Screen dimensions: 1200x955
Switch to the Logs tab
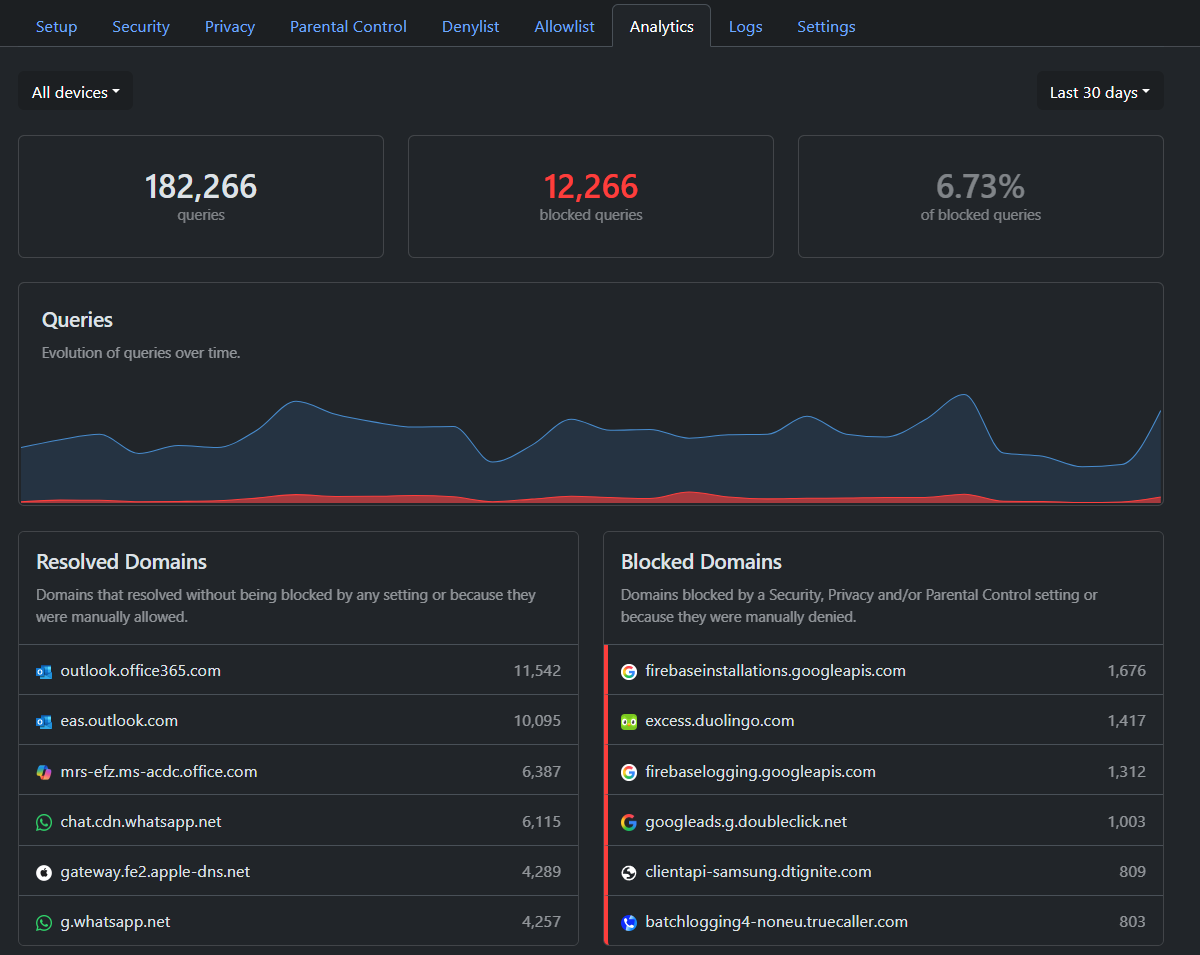click(745, 27)
